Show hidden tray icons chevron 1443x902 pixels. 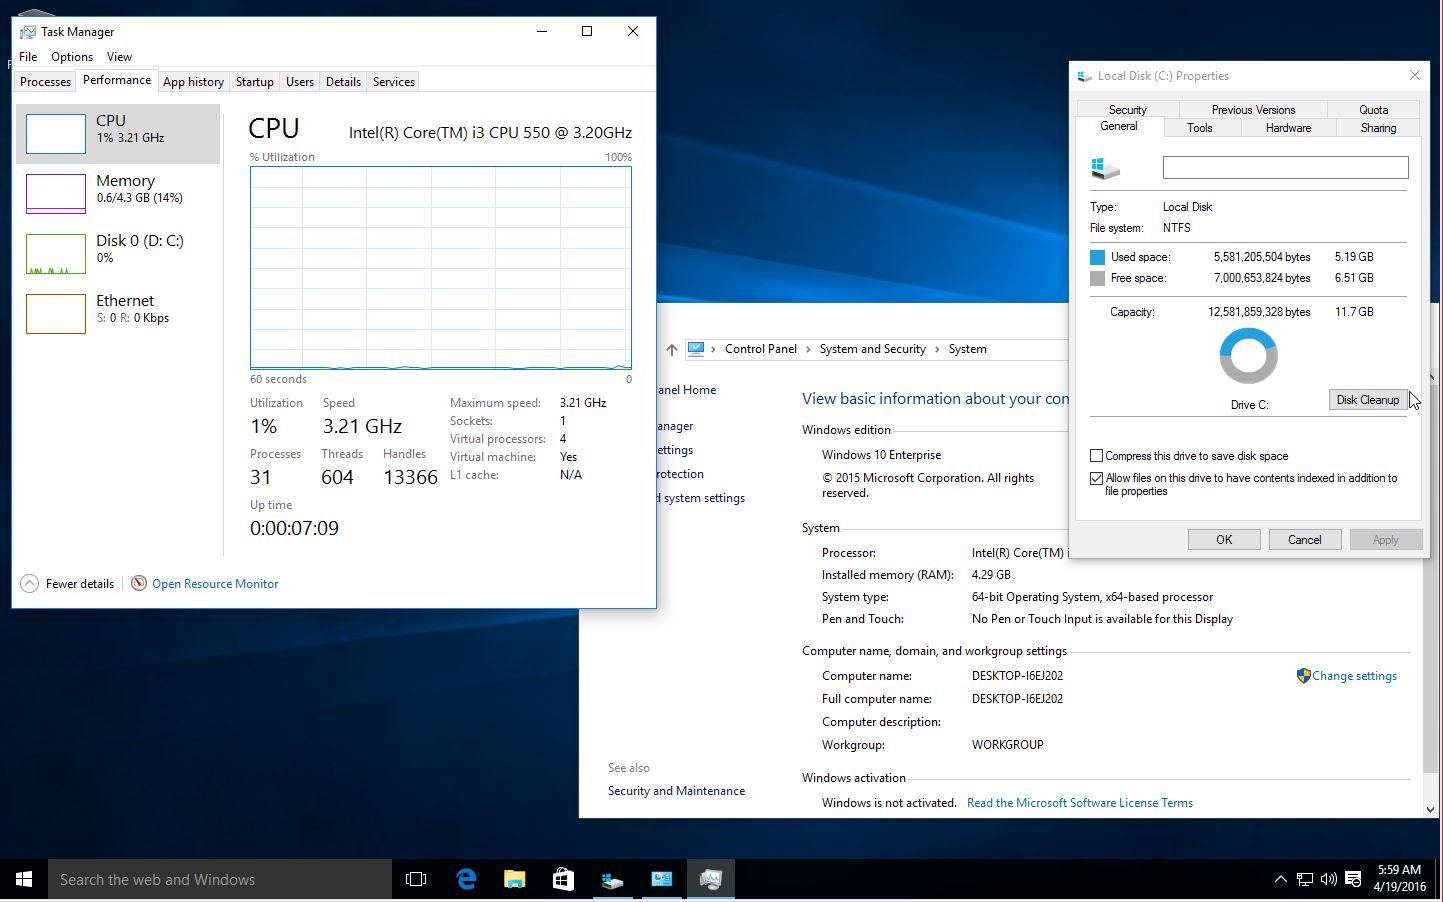coord(1280,880)
